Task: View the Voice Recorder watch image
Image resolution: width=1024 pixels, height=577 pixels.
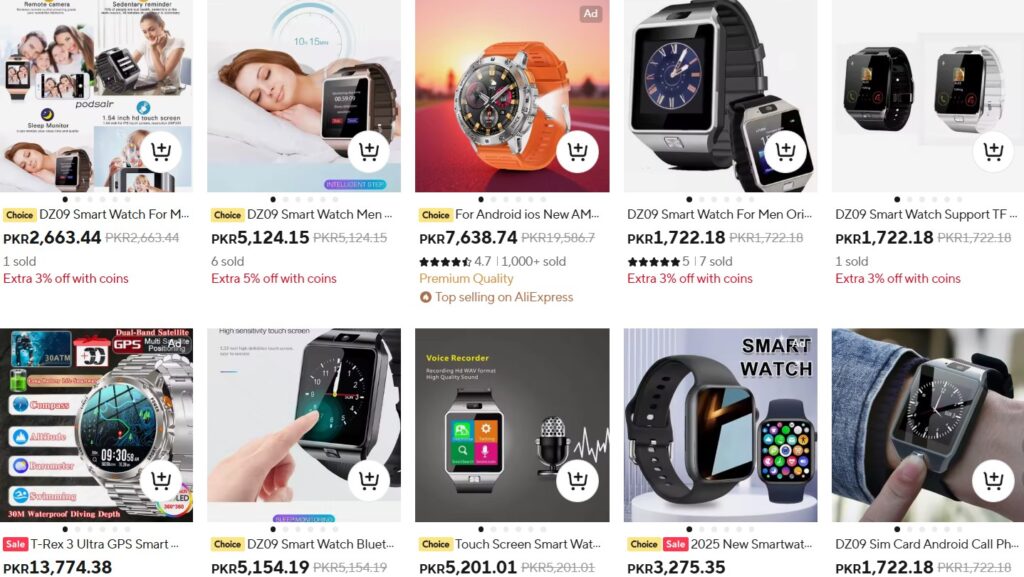Action: point(512,425)
